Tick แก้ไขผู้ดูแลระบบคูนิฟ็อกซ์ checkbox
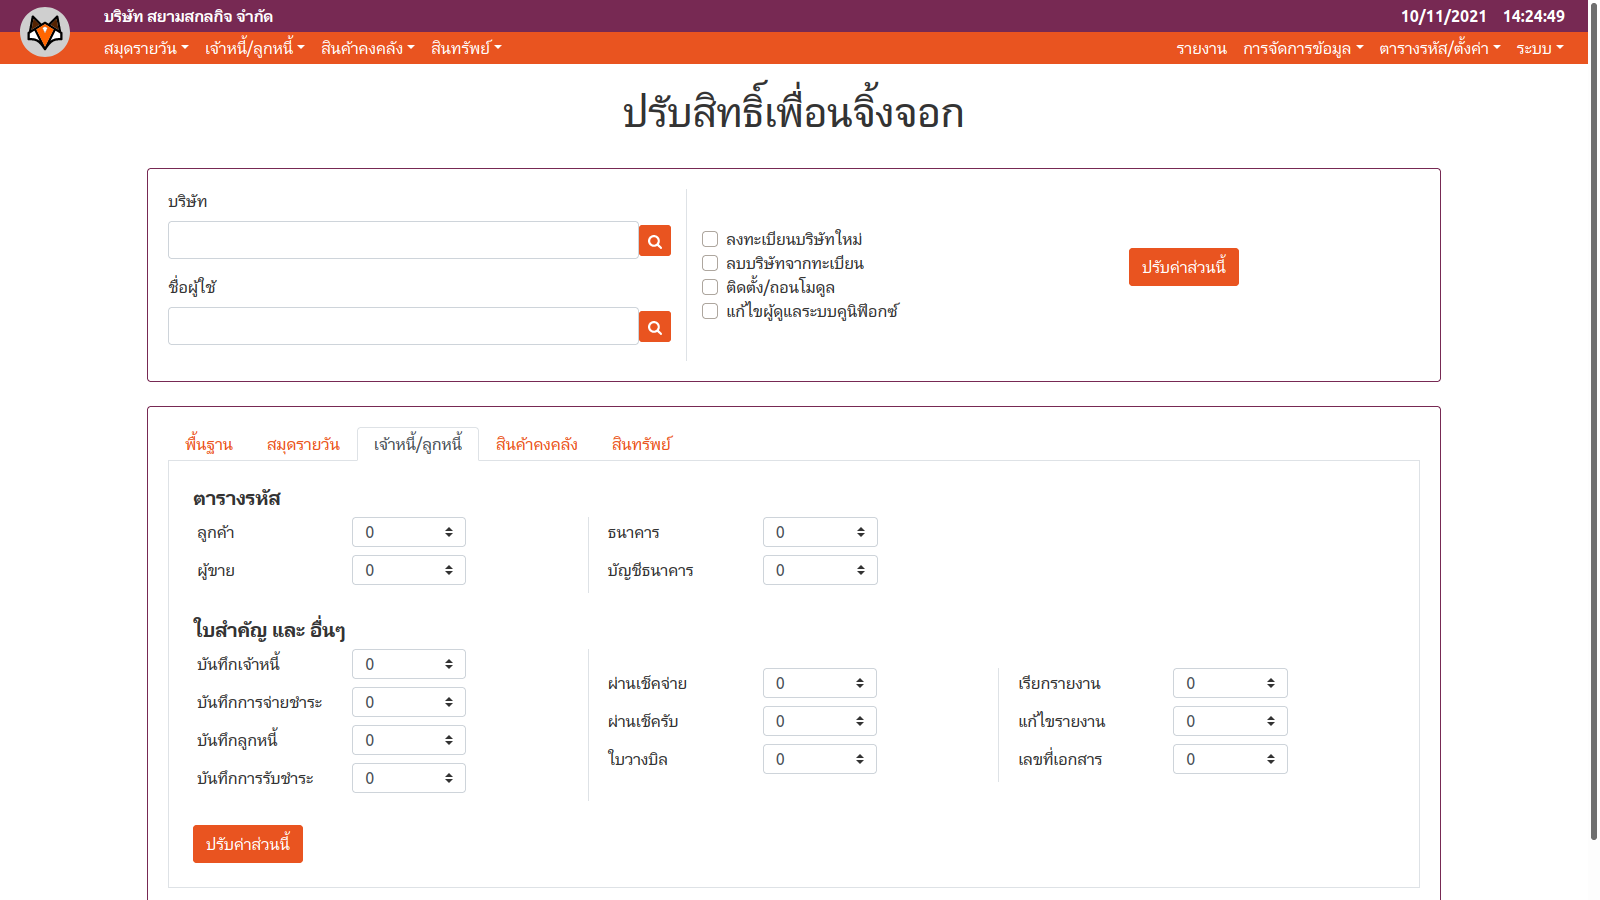This screenshot has height=900, width=1600. click(710, 311)
